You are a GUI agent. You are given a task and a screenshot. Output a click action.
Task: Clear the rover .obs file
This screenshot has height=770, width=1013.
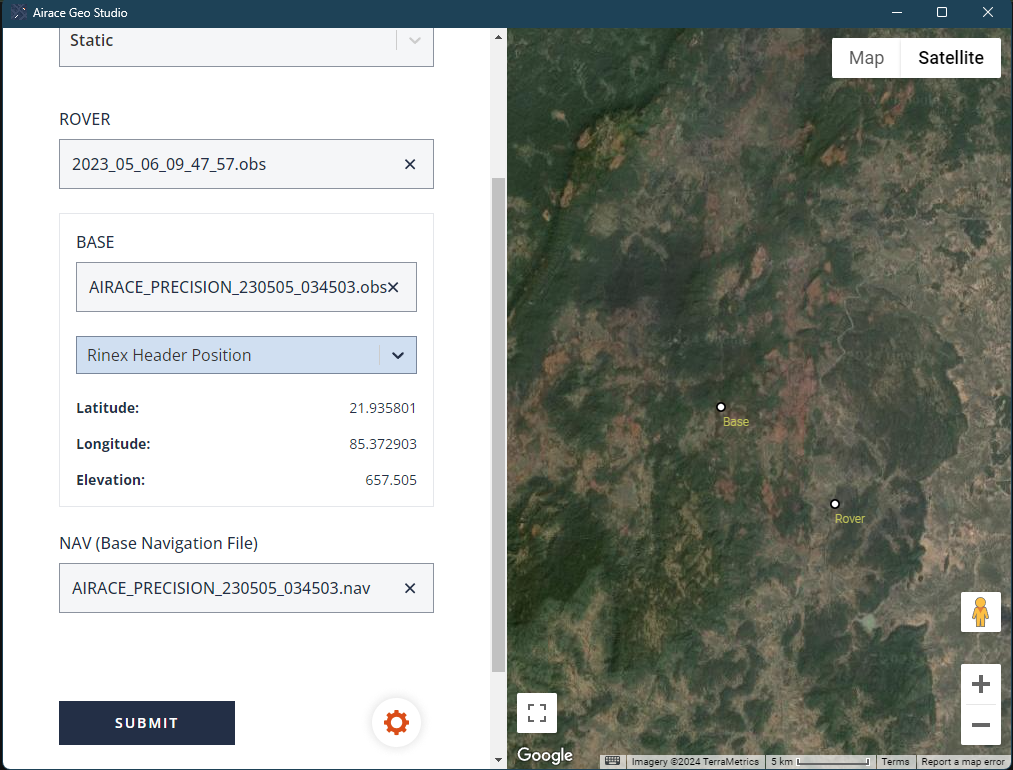(x=410, y=164)
